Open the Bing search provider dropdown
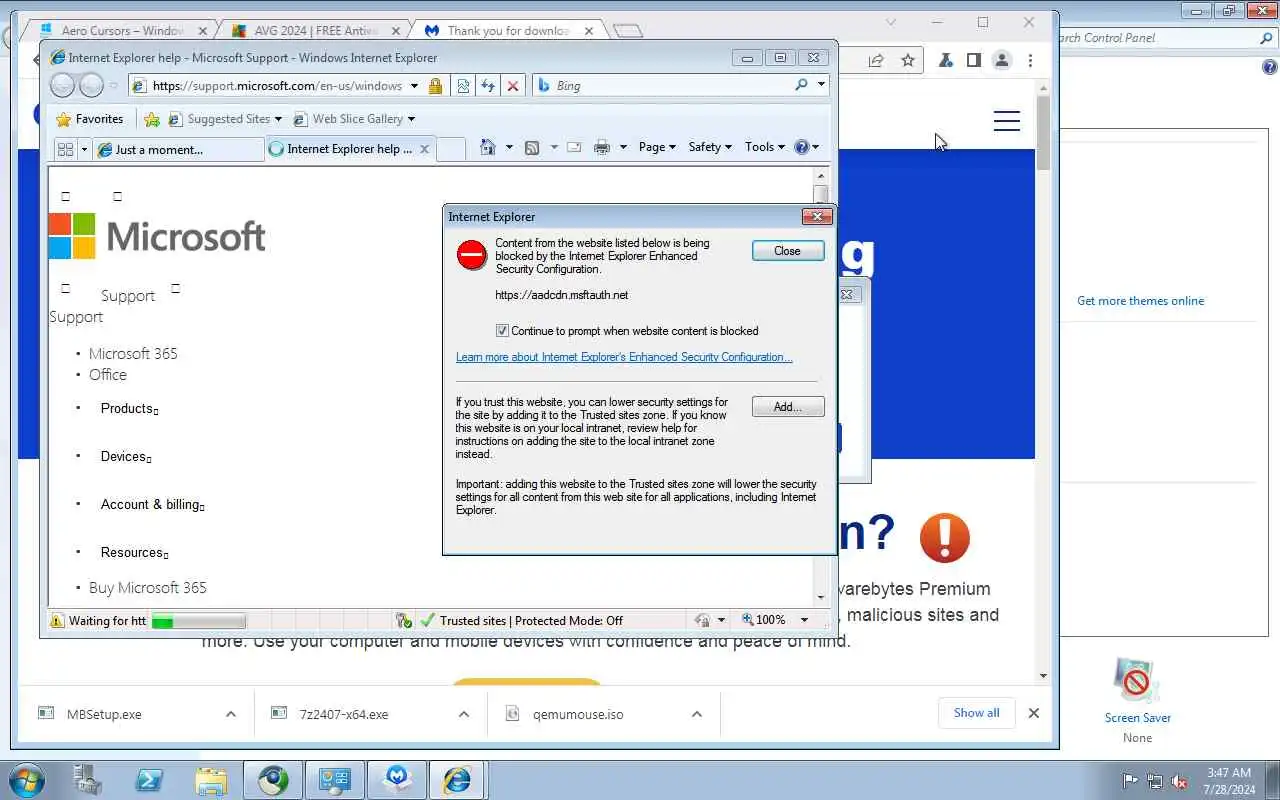1280x800 pixels. coord(821,85)
